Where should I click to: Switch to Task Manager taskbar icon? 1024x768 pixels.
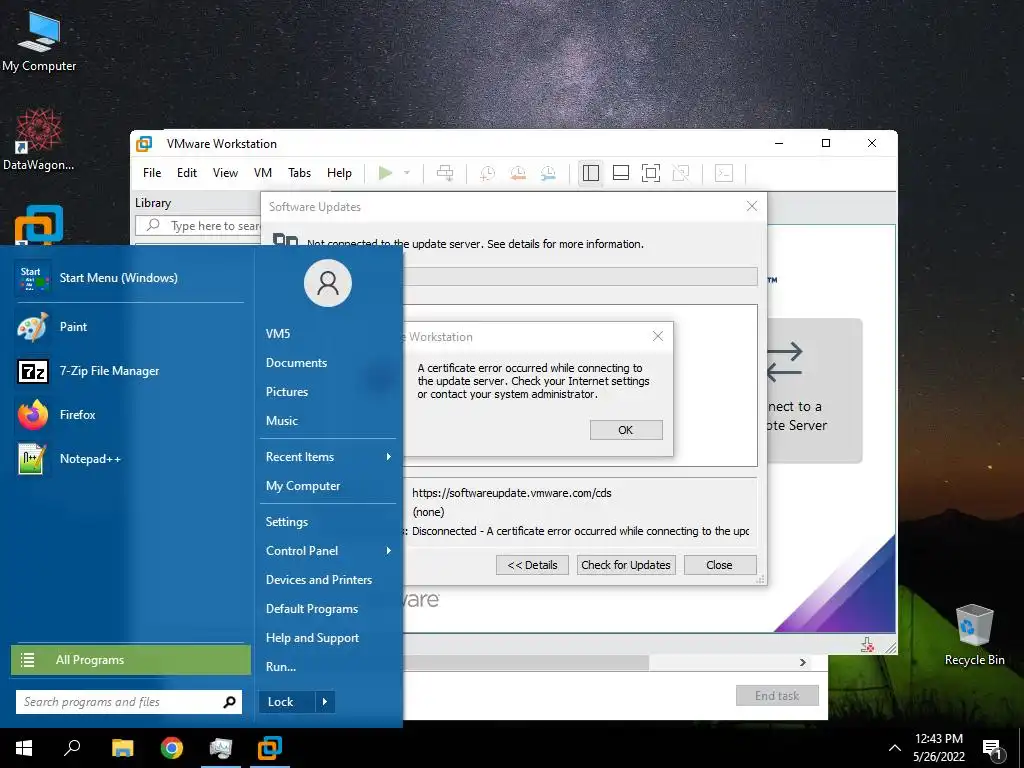click(x=221, y=748)
